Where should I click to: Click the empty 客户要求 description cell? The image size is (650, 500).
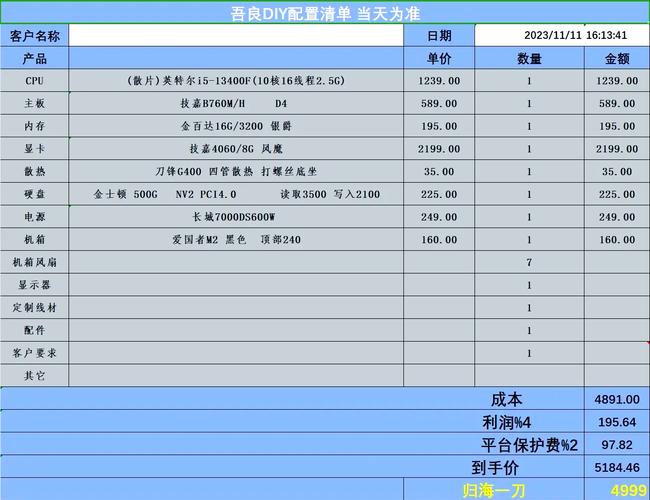coord(236,353)
